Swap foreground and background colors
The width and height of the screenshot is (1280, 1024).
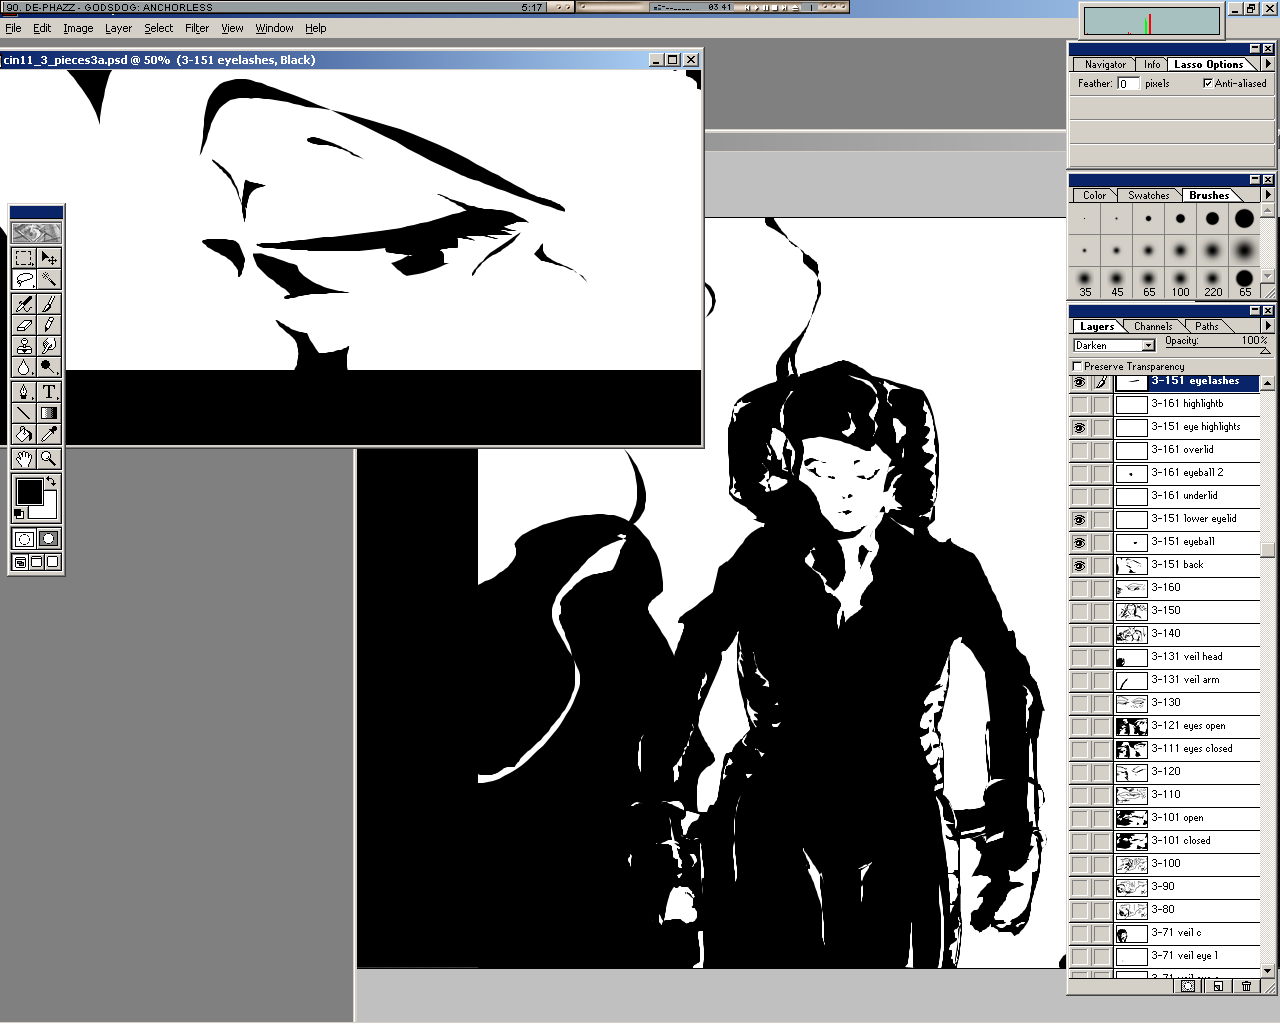click(x=51, y=482)
